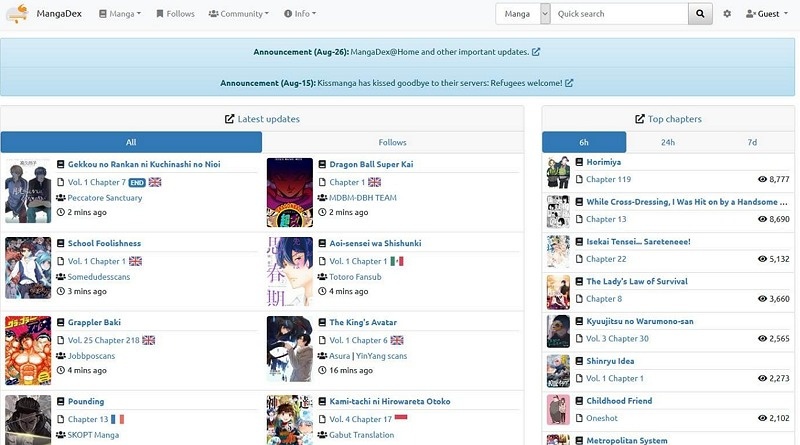Click the British flag for School Foolishness
Viewport: 800px width, 445px height.
click(135, 261)
